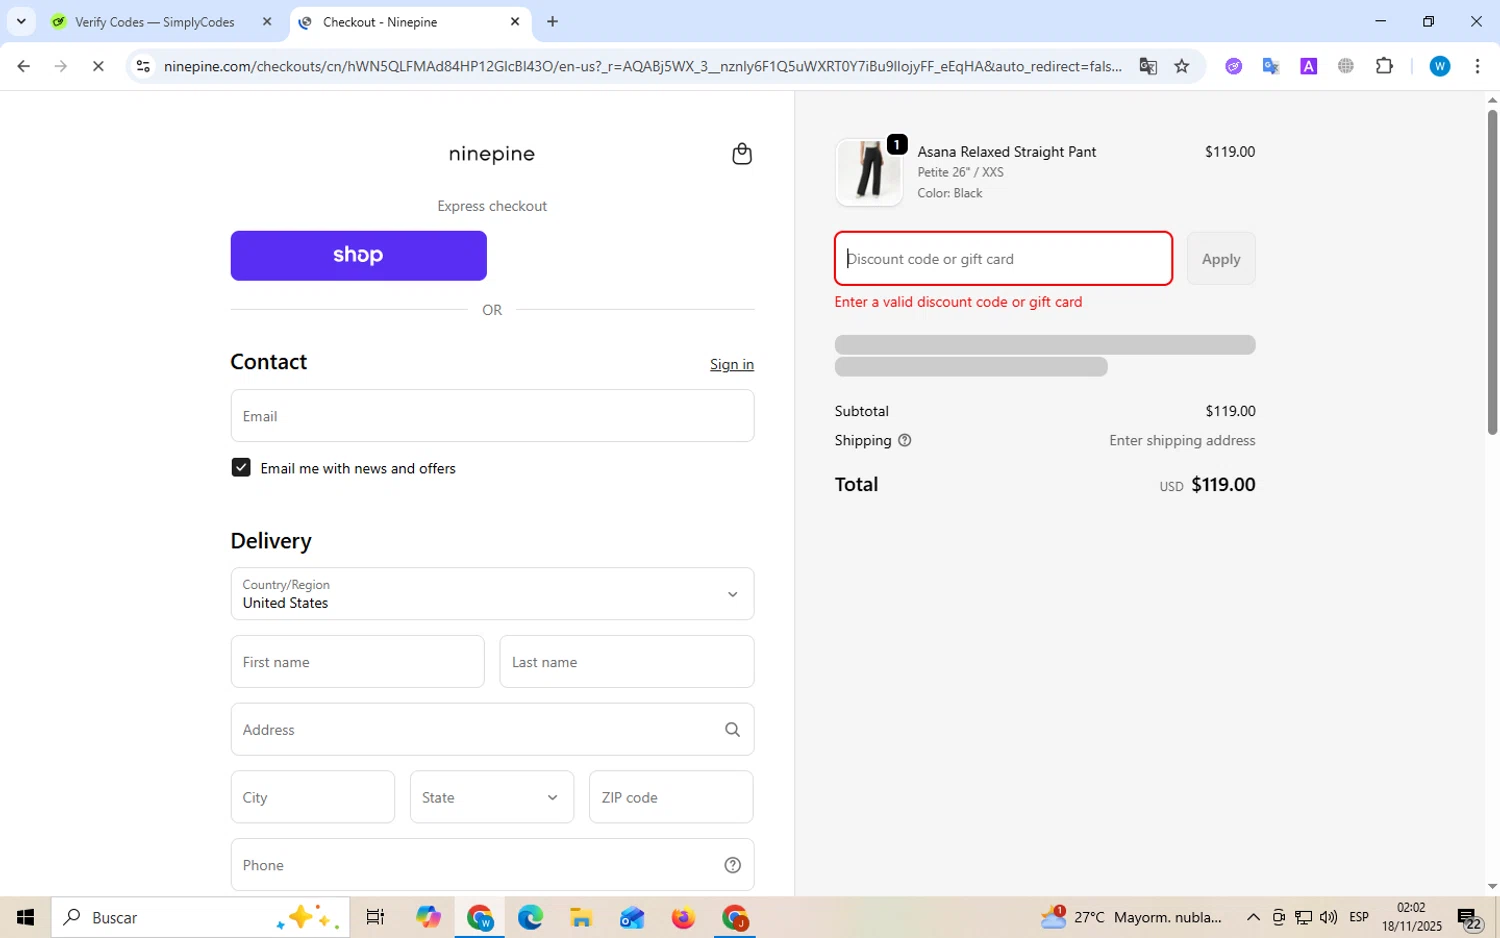Screen dimensions: 1500x938
Task: Focus the City field
Action: point(312,797)
